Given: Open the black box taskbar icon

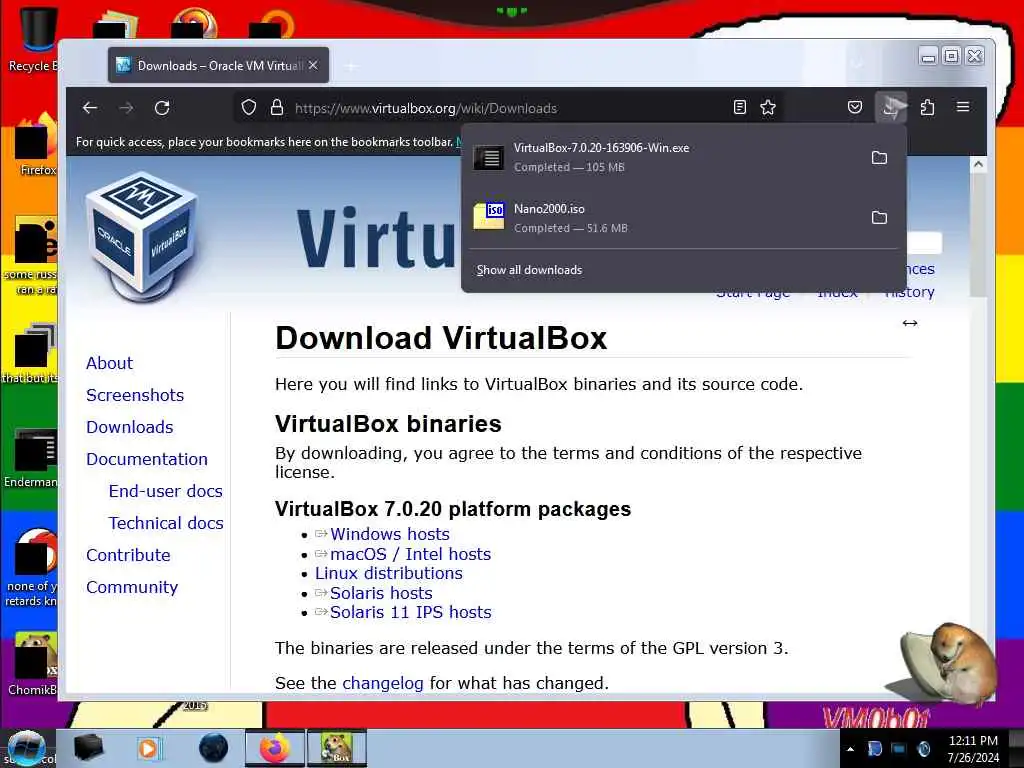Looking at the screenshot, I should (89, 748).
